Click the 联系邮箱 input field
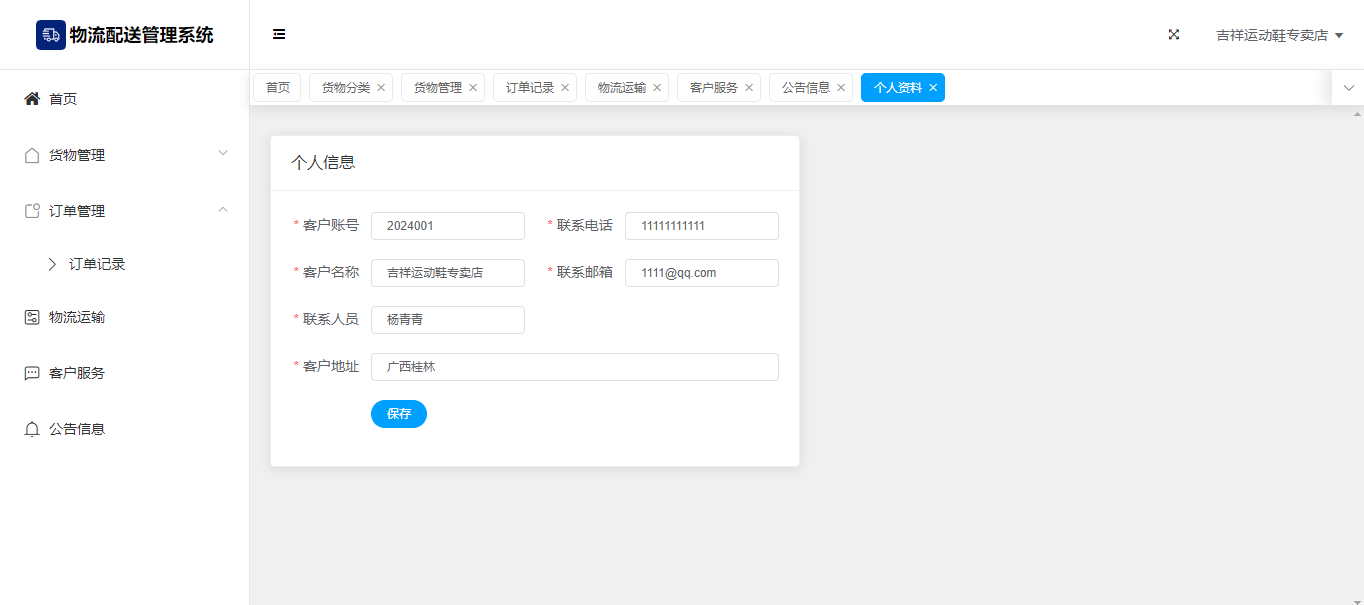 [701, 273]
